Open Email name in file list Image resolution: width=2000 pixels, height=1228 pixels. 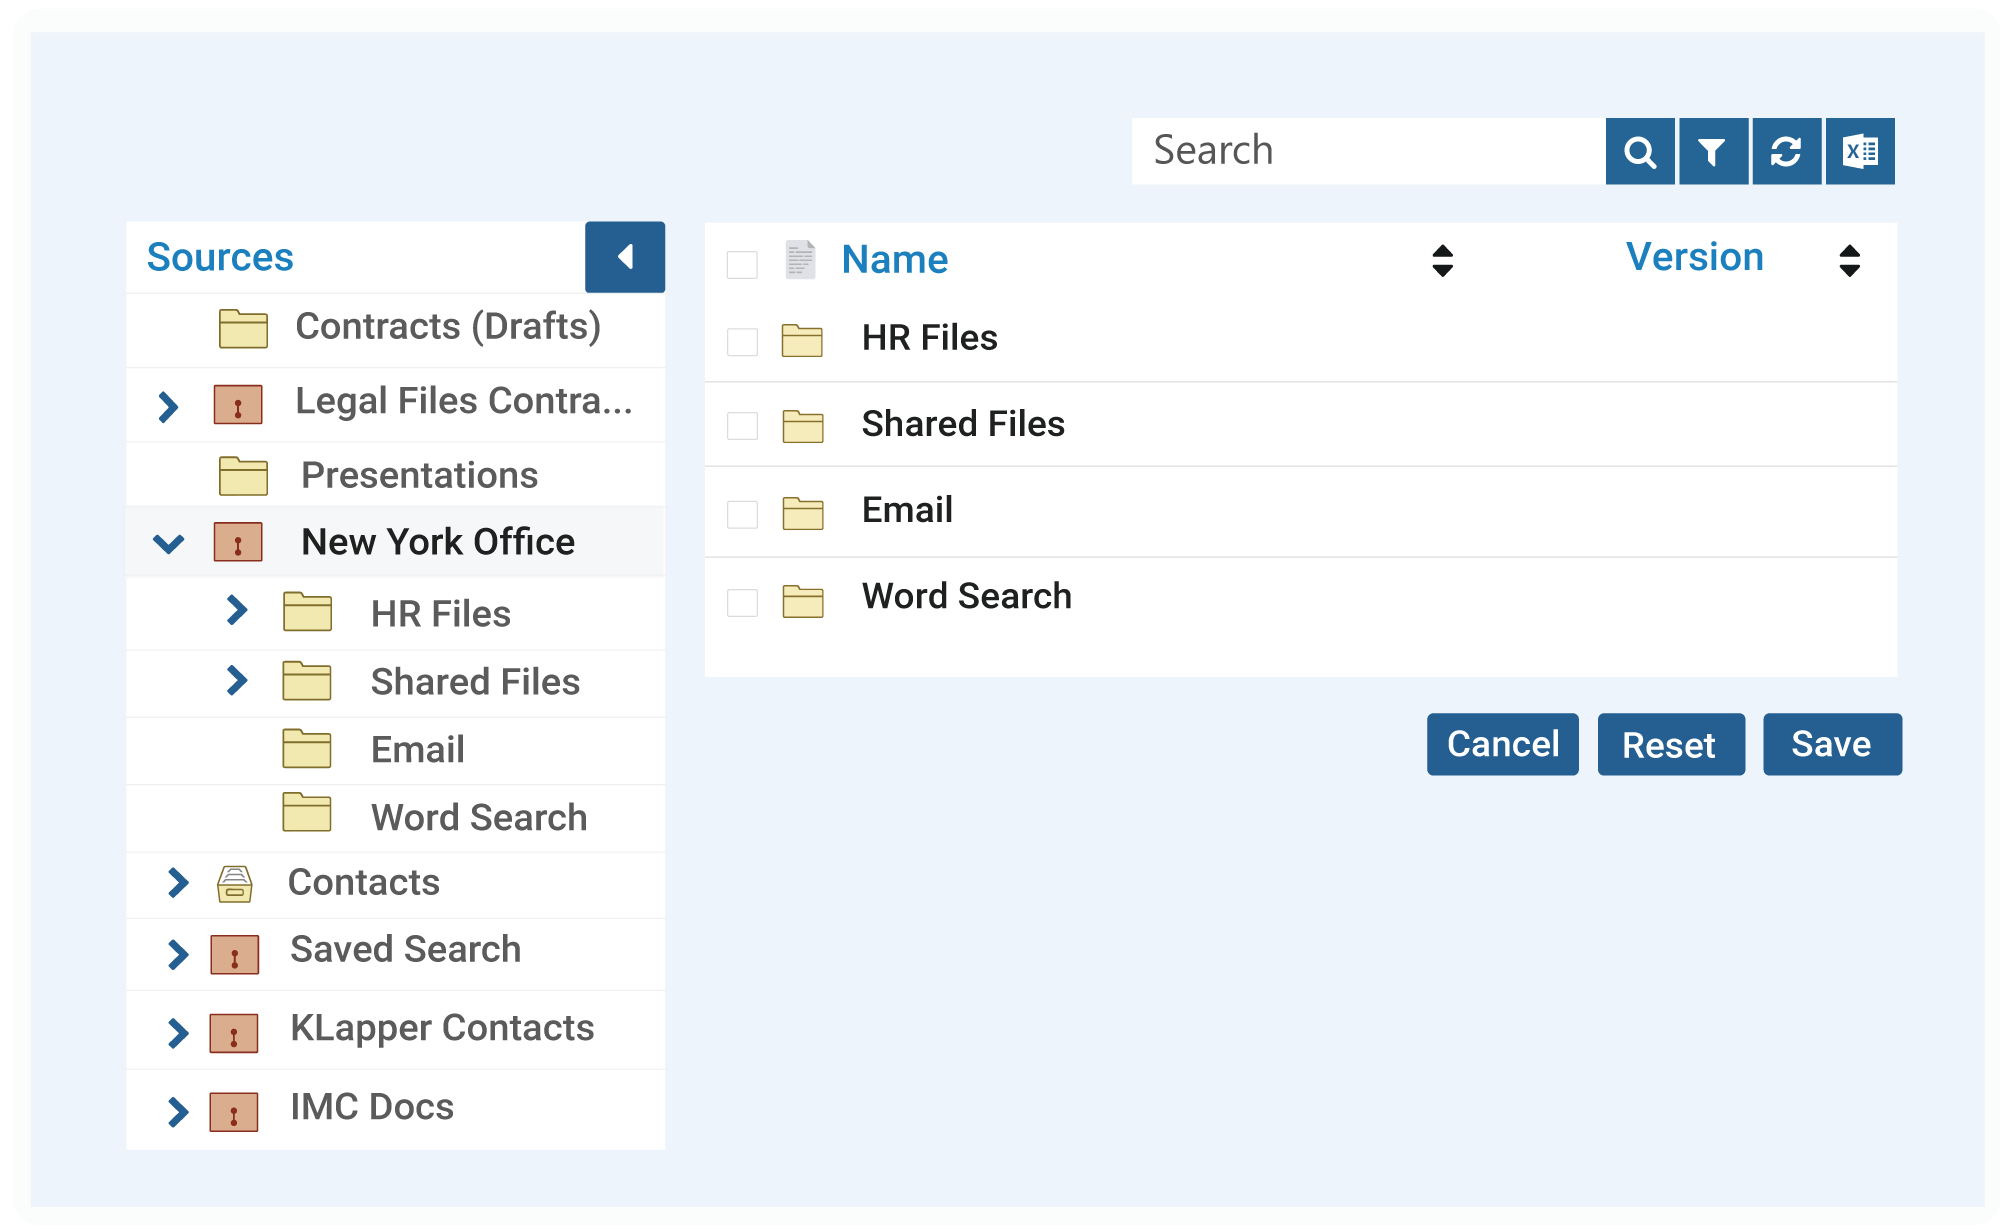coord(907,510)
